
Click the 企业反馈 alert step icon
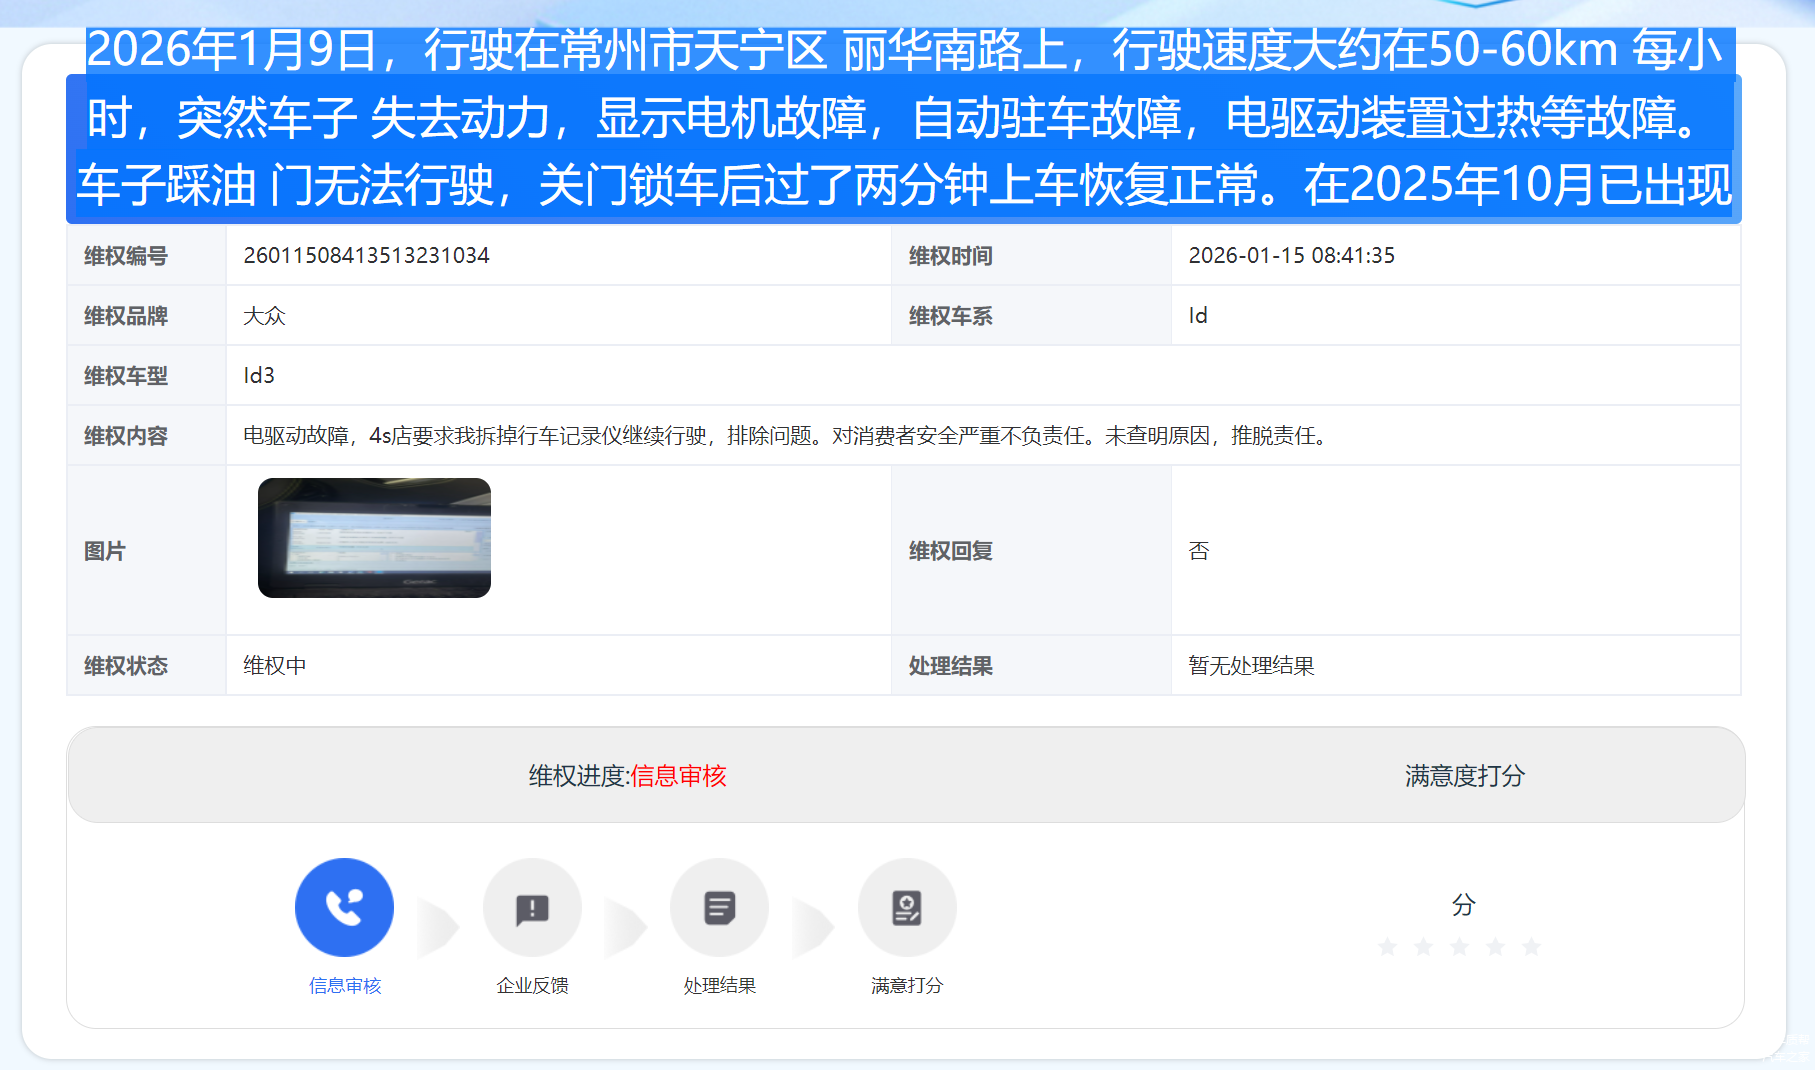coord(532,907)
